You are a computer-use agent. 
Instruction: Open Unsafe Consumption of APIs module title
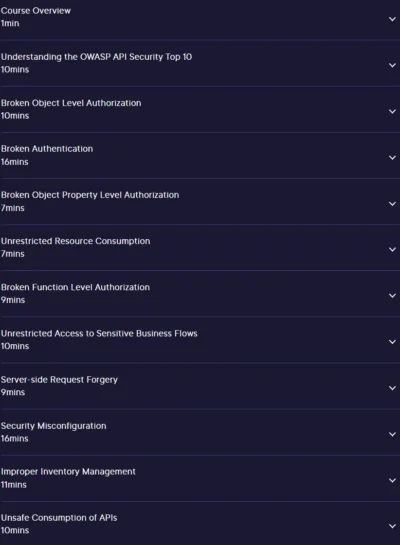tap(59, 518)
